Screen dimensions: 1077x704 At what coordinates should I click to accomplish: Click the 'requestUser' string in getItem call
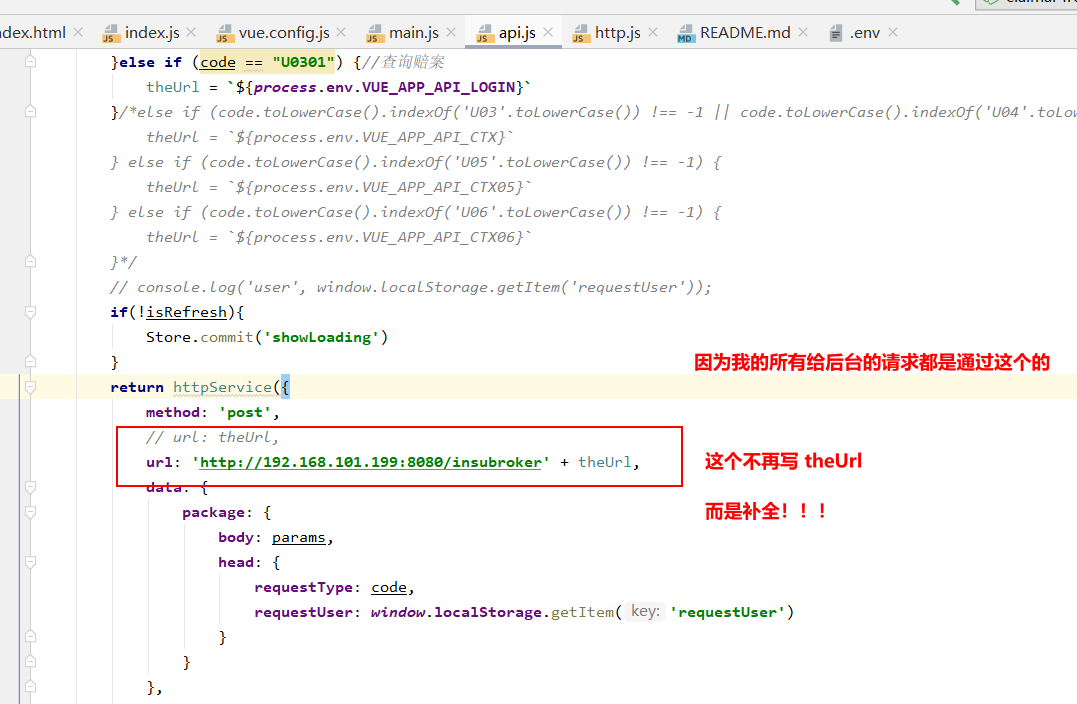tap(727, 613)
